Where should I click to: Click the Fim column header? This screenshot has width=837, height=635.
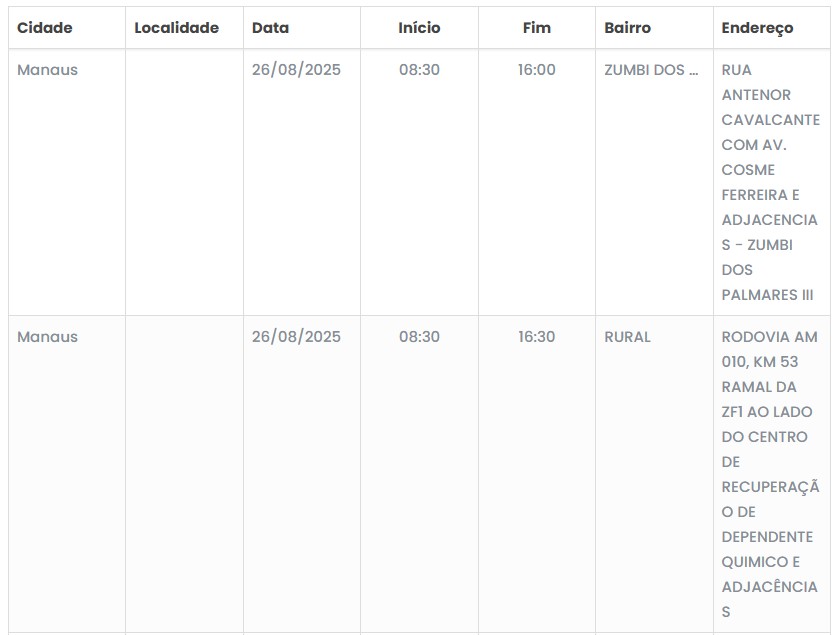click(536, 28)
